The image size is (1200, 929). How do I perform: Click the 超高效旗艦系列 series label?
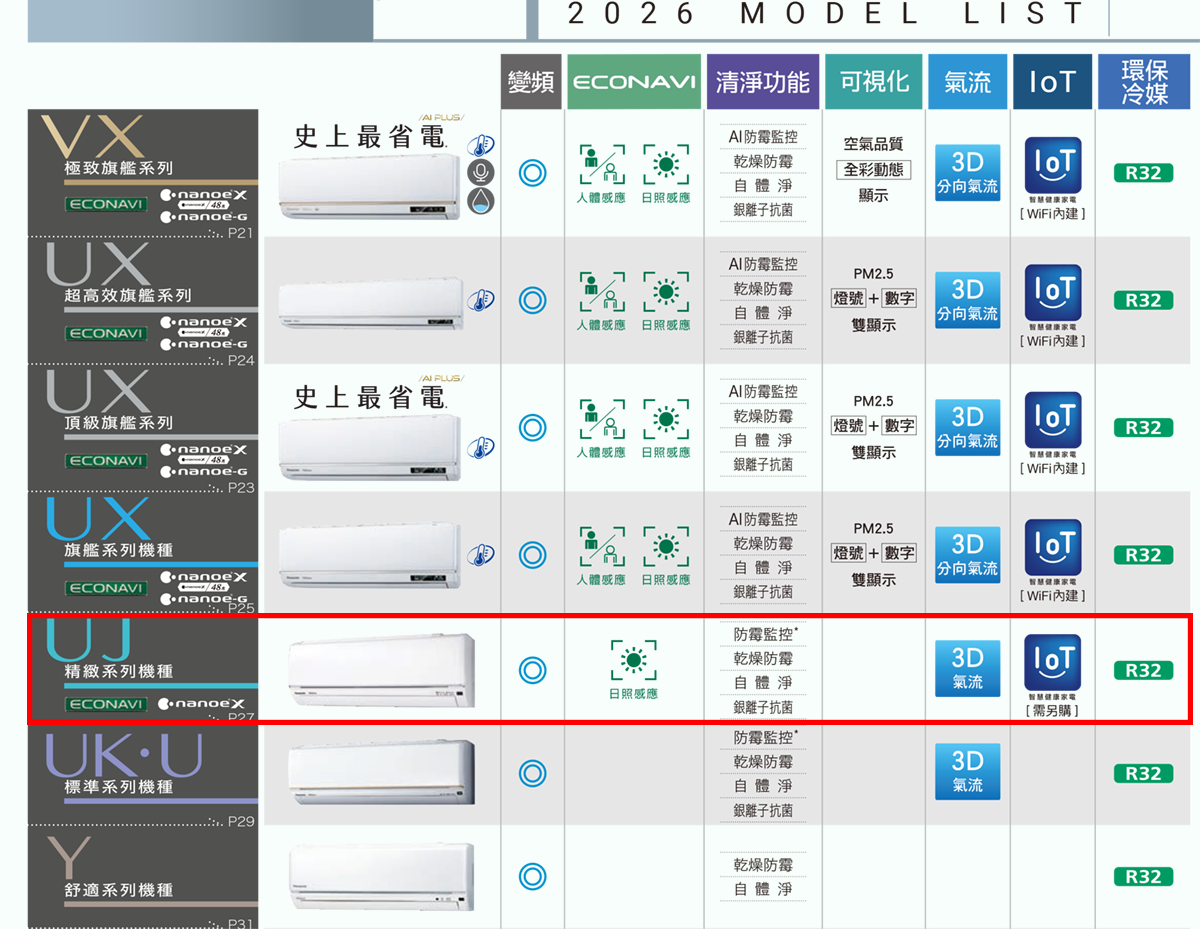(x=127, y=295)
